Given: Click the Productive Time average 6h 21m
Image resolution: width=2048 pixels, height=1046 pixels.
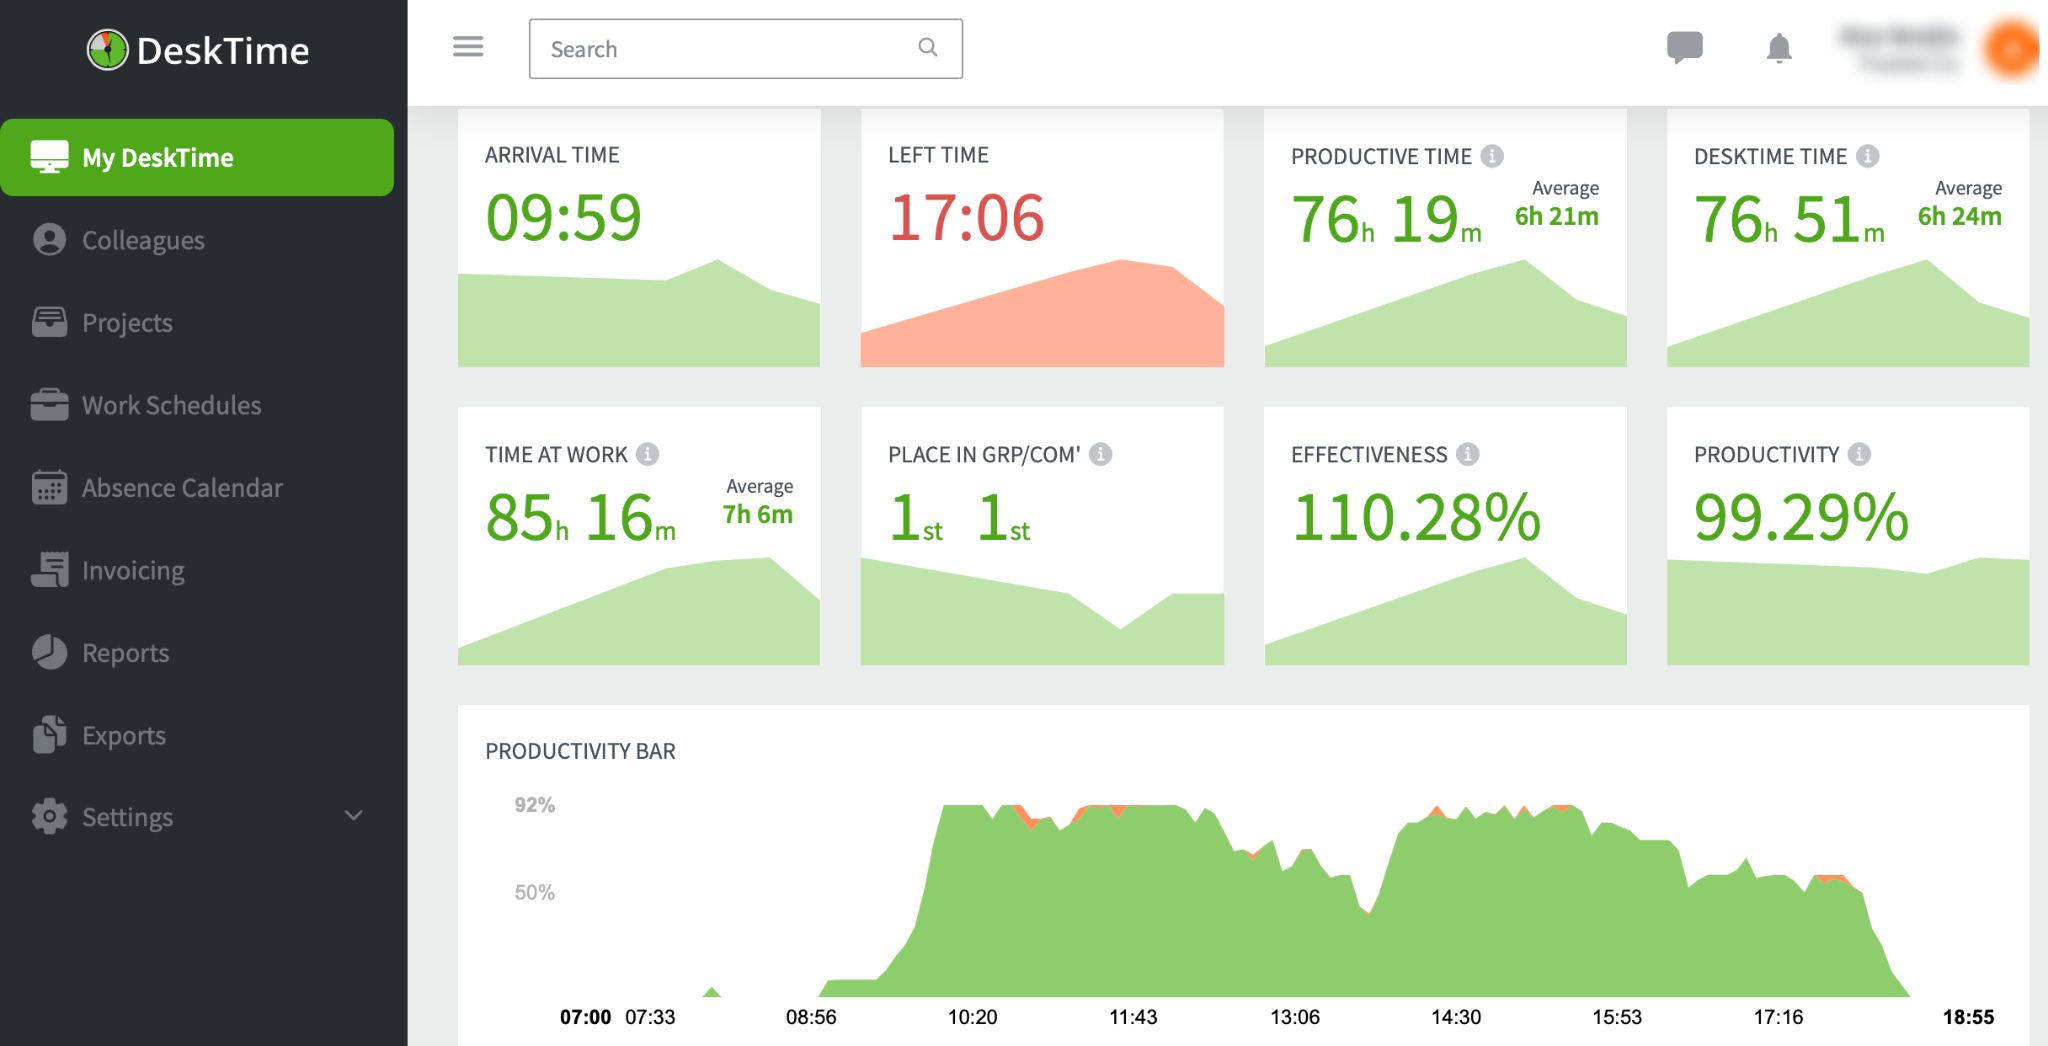Looking at the screenshot, I should click(1557, 216).
